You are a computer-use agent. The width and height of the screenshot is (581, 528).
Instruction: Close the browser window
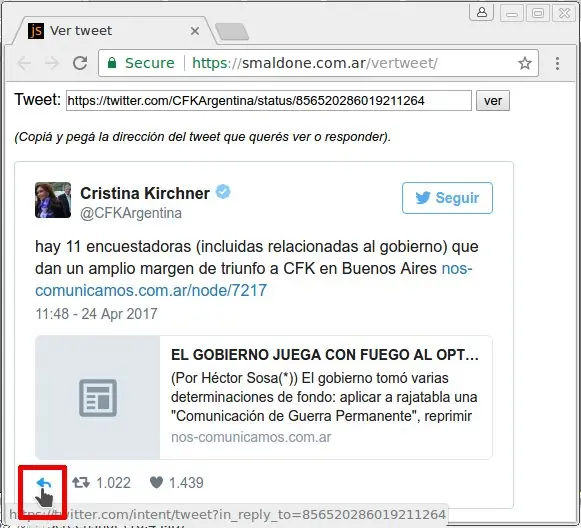click(x=564, y=13)
